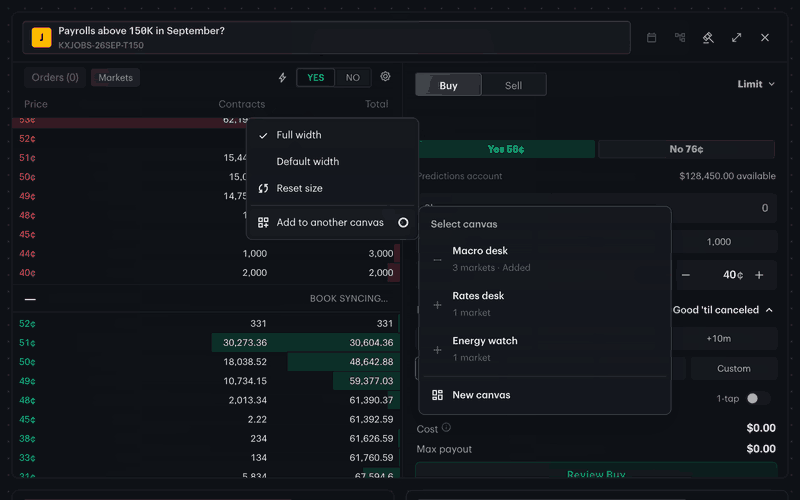Click the Contracts column header
The height and width of the screenshot is (500, 800).
242,104
